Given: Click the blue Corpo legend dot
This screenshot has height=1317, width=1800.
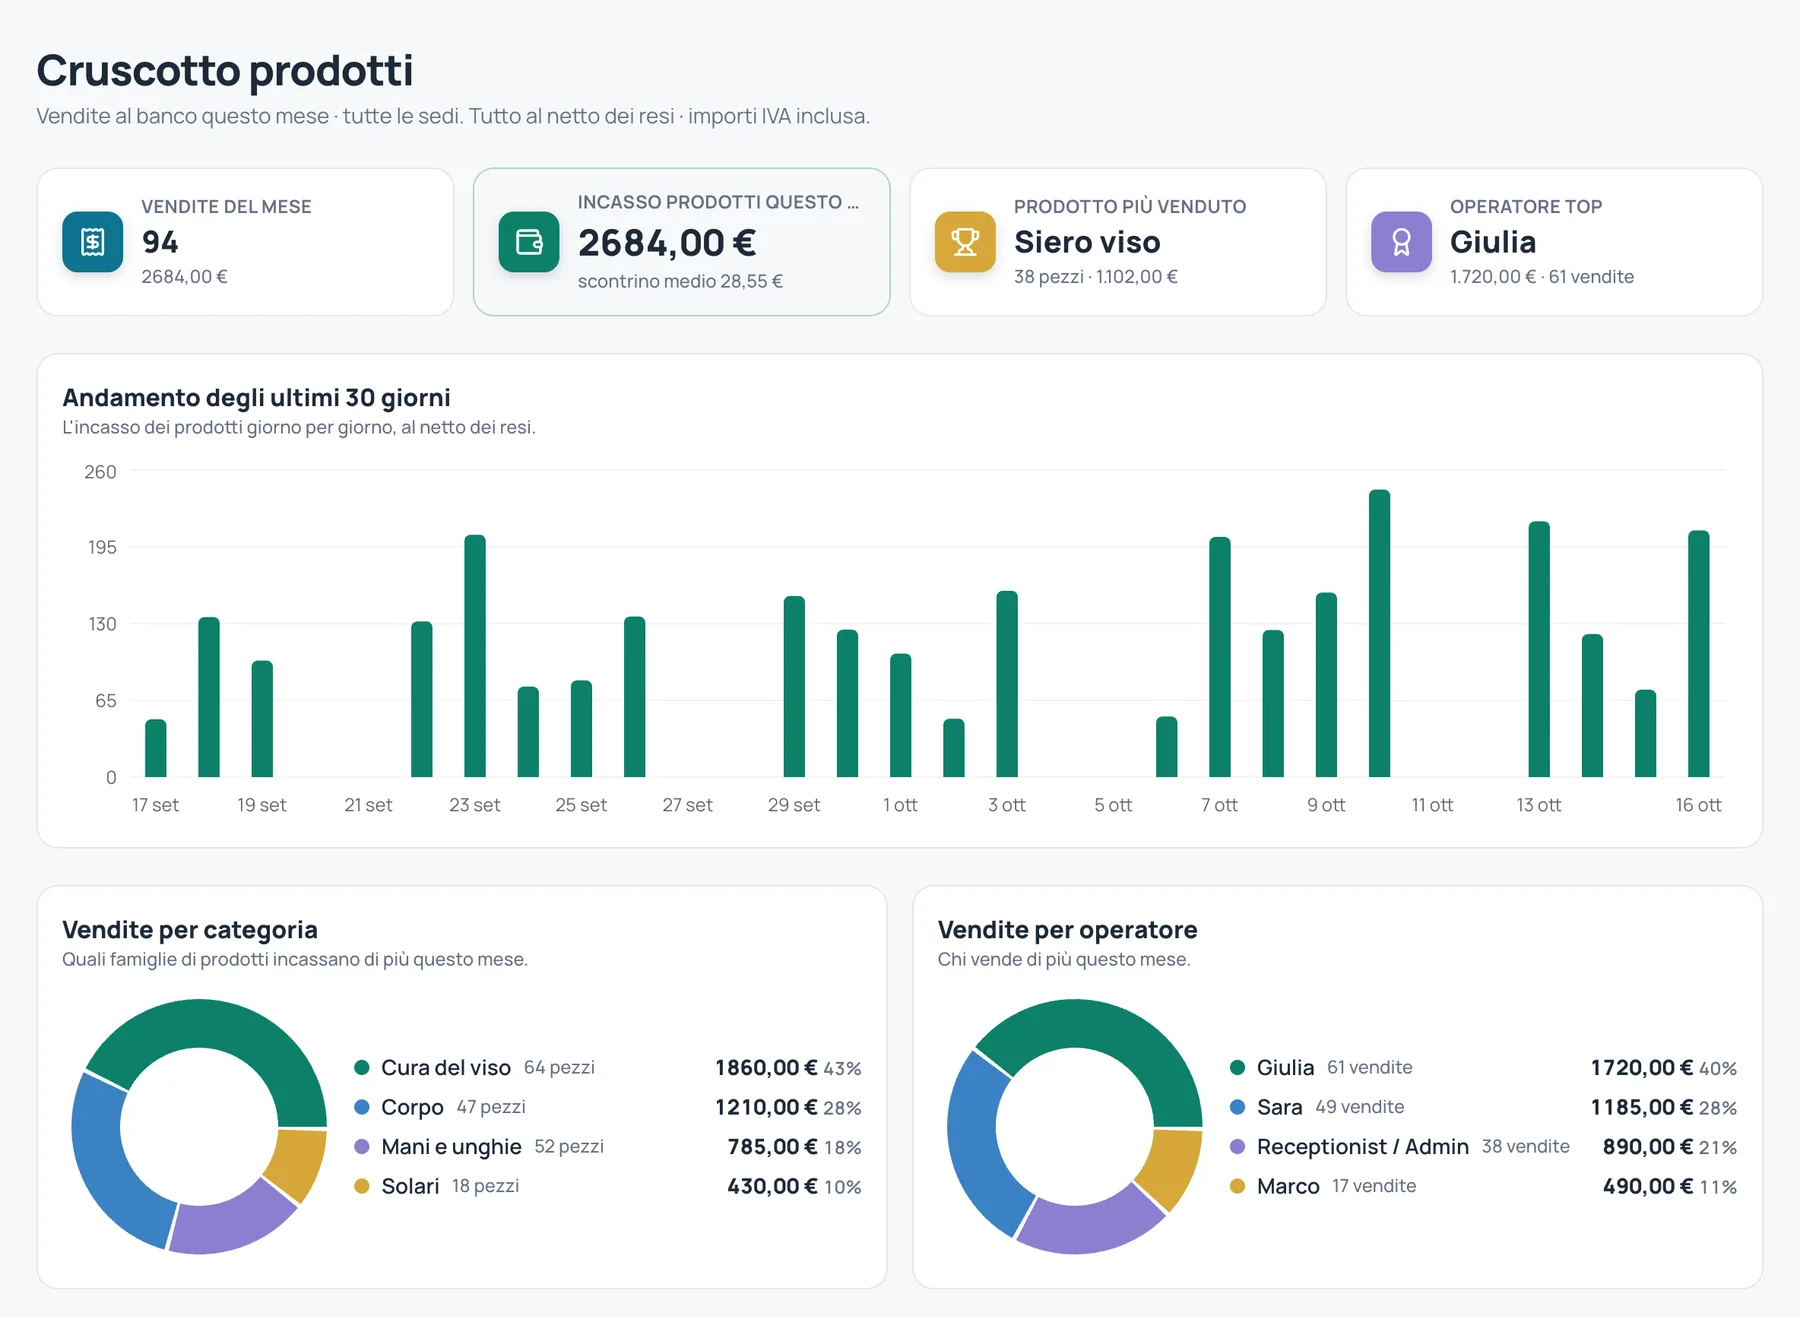Looking at the screenshot, I should click(362, 1107).
